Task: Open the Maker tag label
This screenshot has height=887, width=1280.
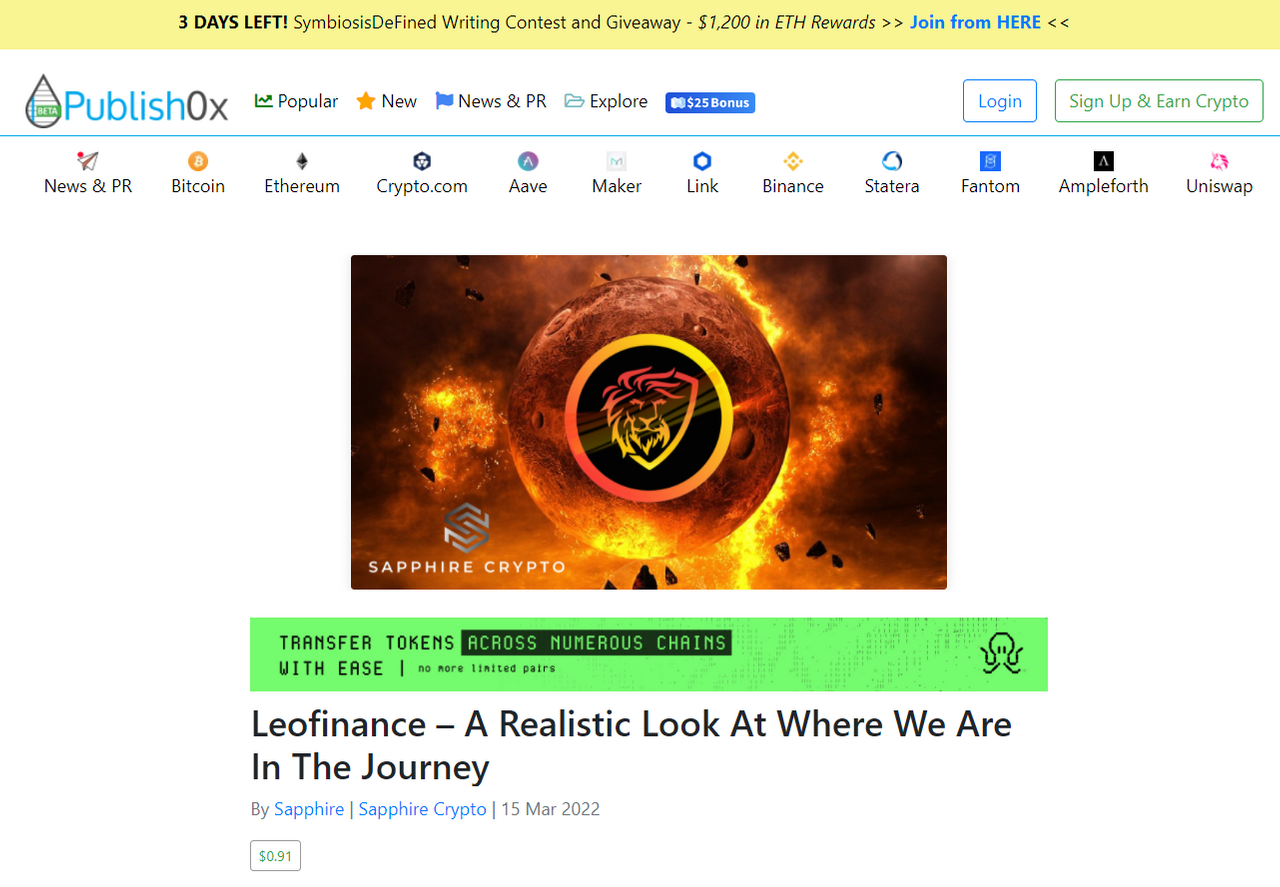Action: pos(617,186)
